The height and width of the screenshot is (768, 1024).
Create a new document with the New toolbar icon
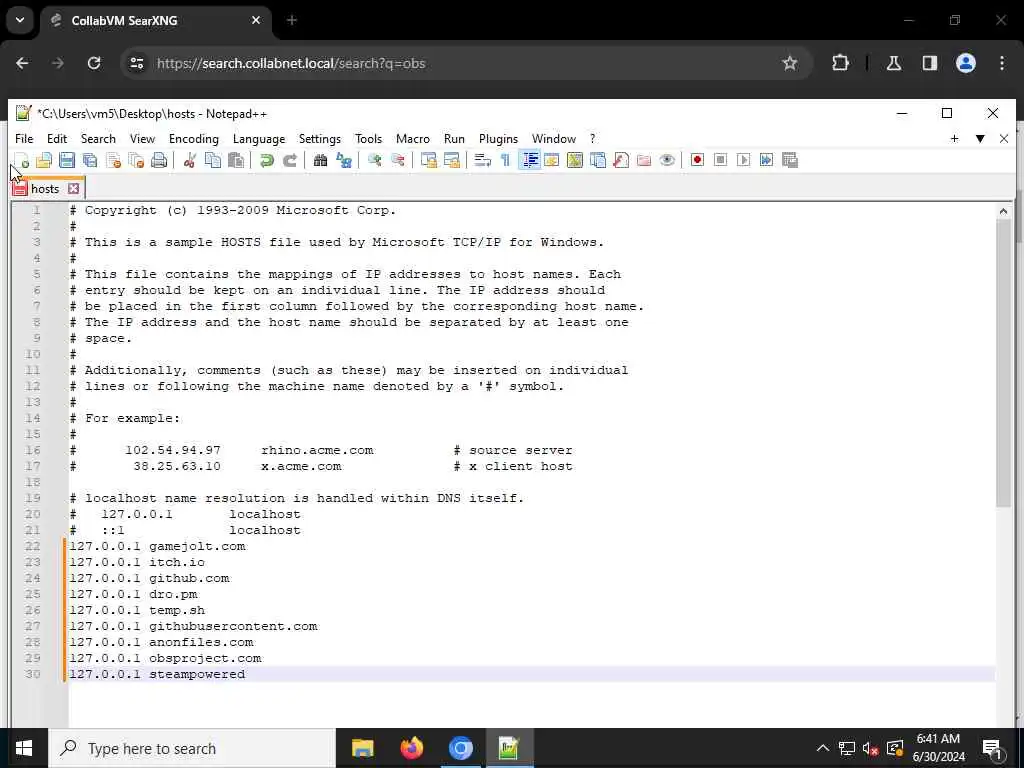pos(21,160)
